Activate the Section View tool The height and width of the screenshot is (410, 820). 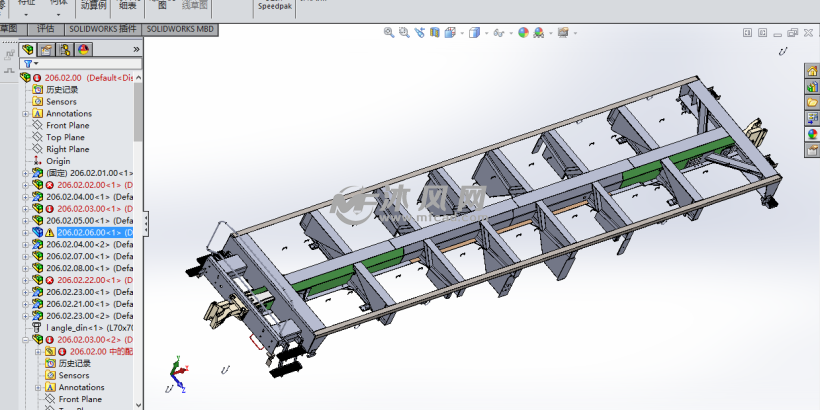[435, 32]
